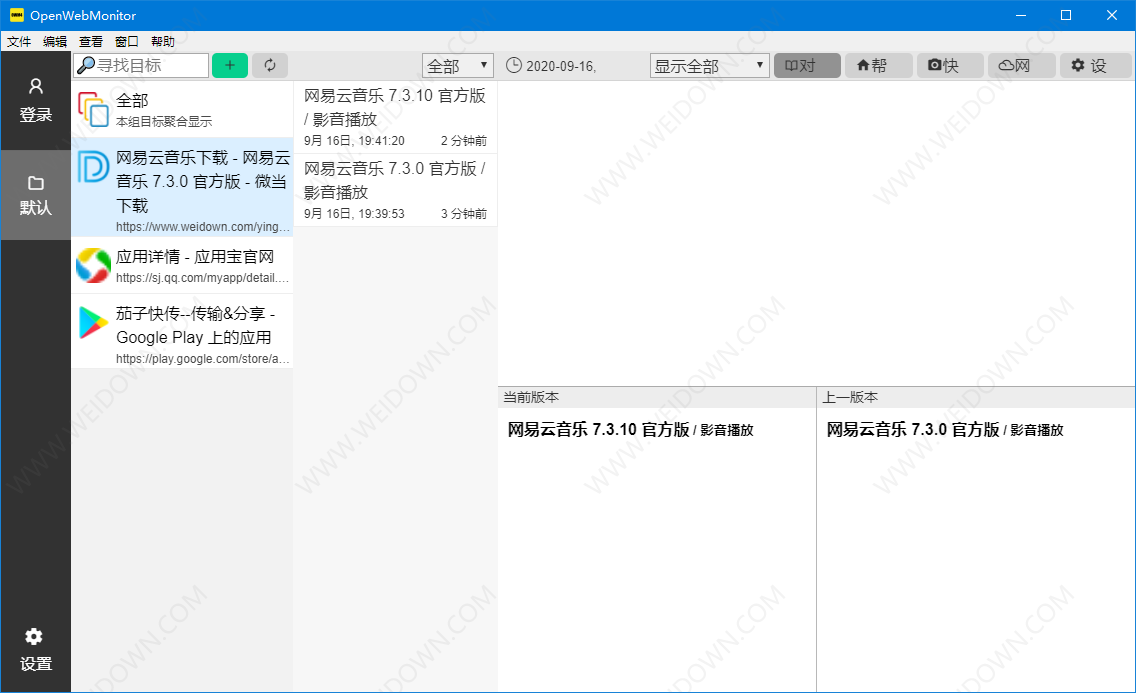Click the Google Play triangle icon

pyautogui.click(x=93, y=323)
